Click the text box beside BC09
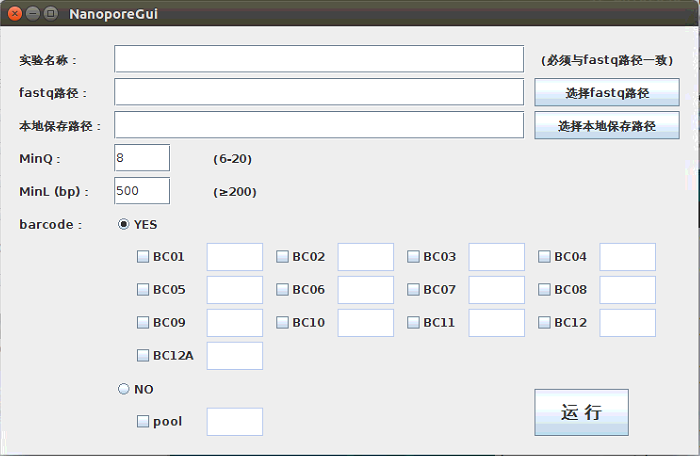This screenshot has height=456, width=700. pos(235,323)
